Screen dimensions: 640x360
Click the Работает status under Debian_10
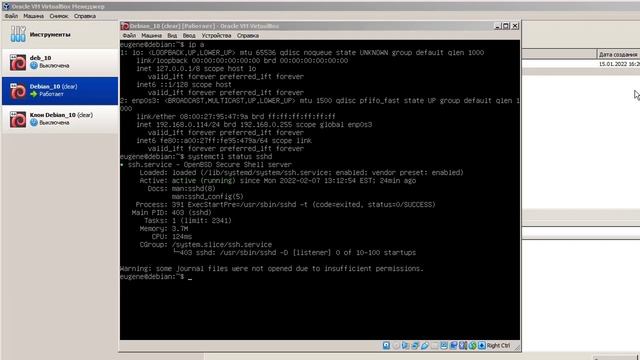51,94
